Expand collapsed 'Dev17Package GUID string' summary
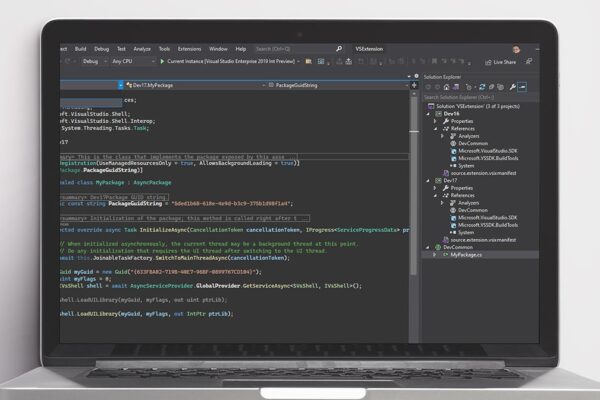 [114, 197]
